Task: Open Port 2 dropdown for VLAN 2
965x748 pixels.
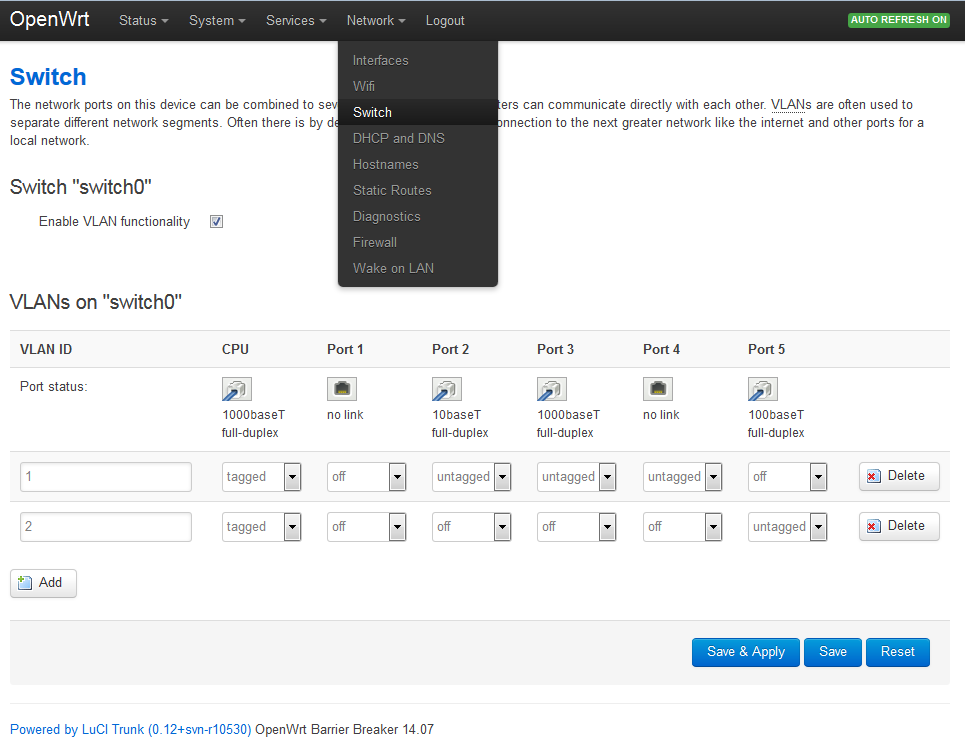Action: pyautogui.click(x=471, y=527)
